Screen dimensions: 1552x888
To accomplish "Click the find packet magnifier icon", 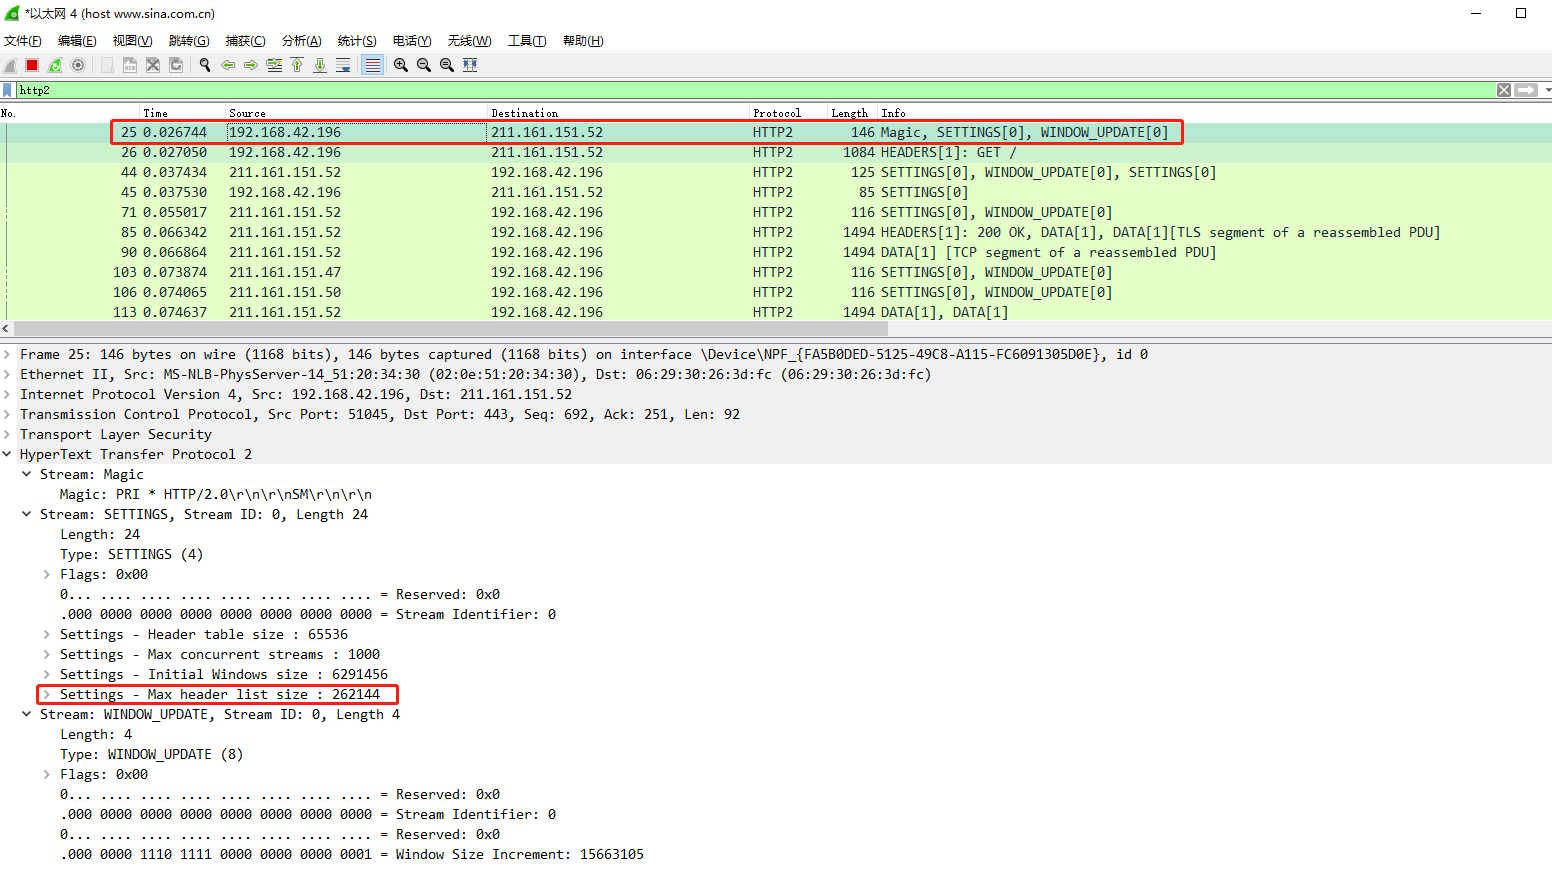I will click(203, 64).
